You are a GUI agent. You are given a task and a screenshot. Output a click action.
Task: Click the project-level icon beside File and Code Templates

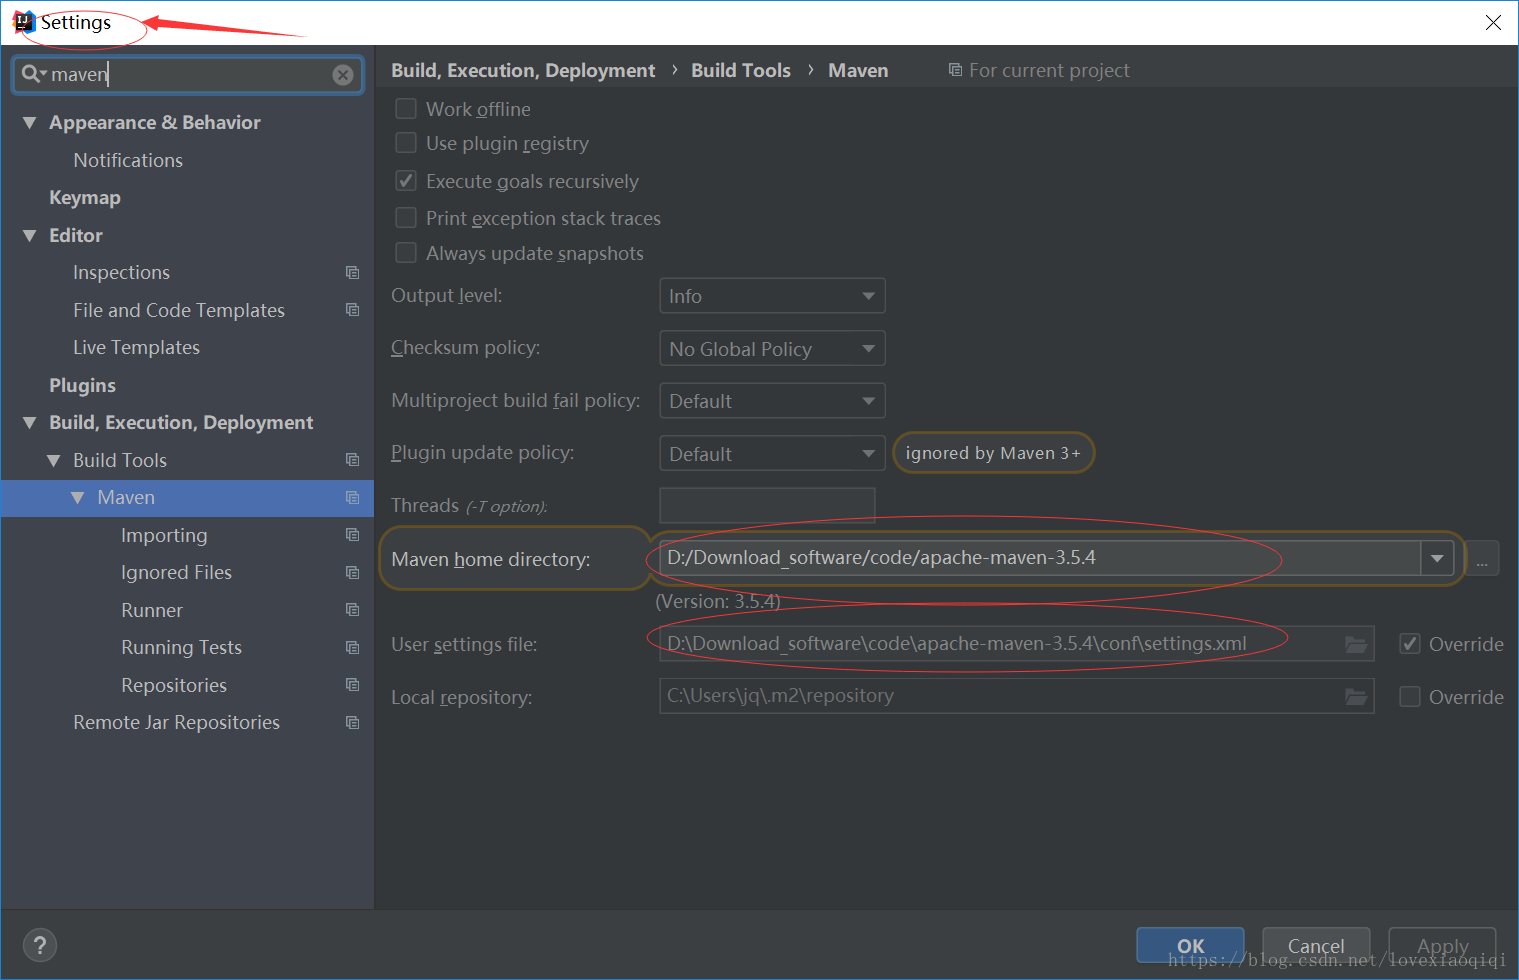[x=352, y=310]
